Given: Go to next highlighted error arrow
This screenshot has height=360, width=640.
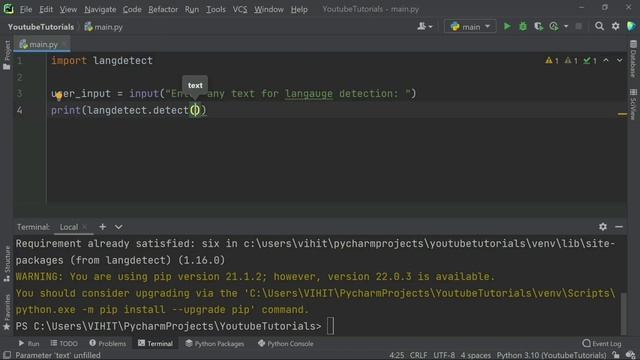Looking at the screenshot, I should pos(620,60).
